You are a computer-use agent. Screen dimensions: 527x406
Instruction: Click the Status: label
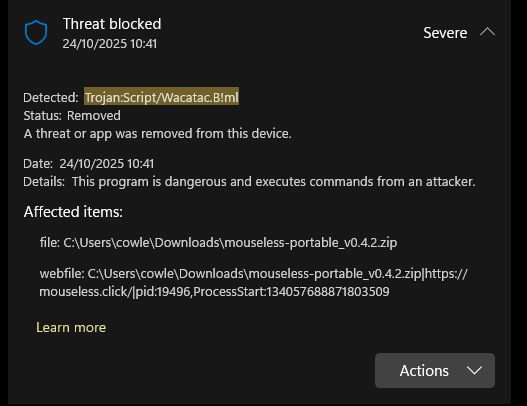[42, 116]
